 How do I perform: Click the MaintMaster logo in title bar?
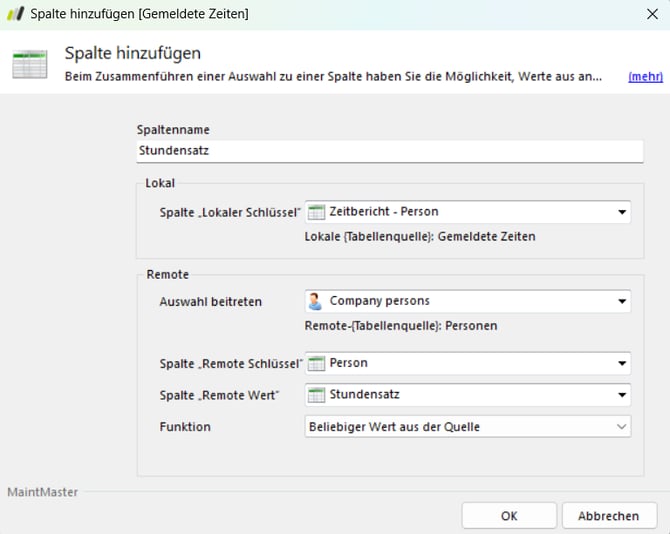click(x=15, y=14)
